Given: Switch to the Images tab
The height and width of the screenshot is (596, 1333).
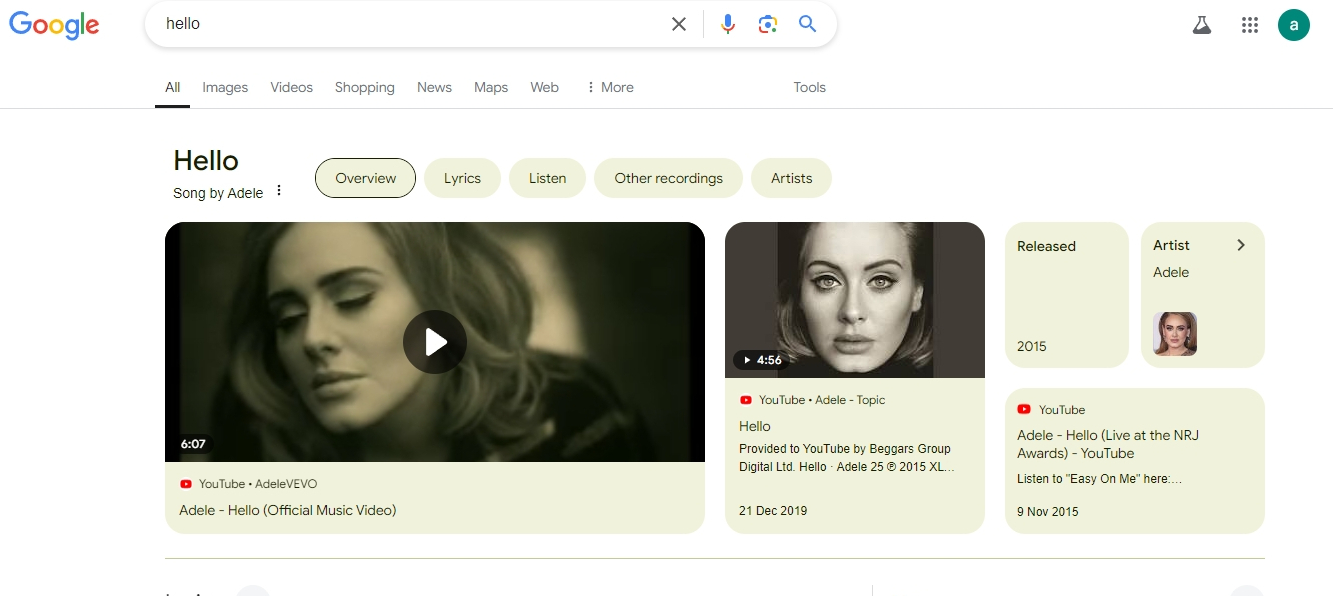Looking at the screenshot, I should (225, 87).
